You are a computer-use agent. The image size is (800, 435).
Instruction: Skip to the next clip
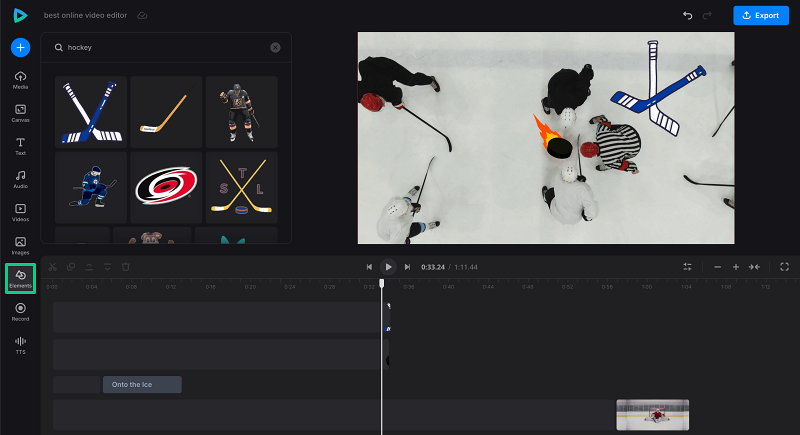pos(407,267)
